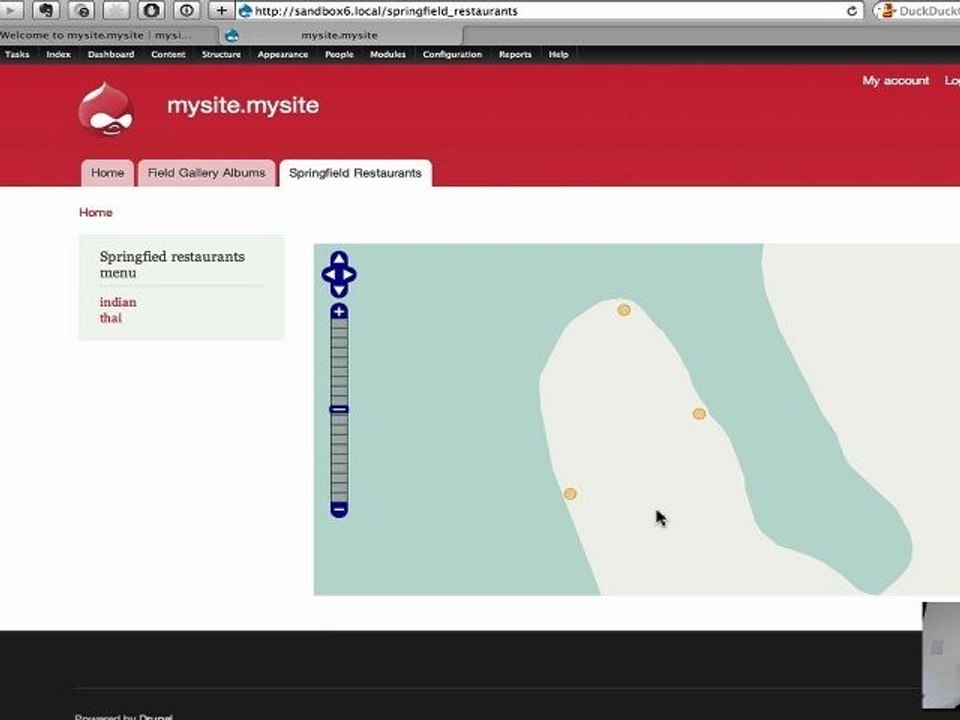Click the zoom slider handle on the map

[339, 410]
